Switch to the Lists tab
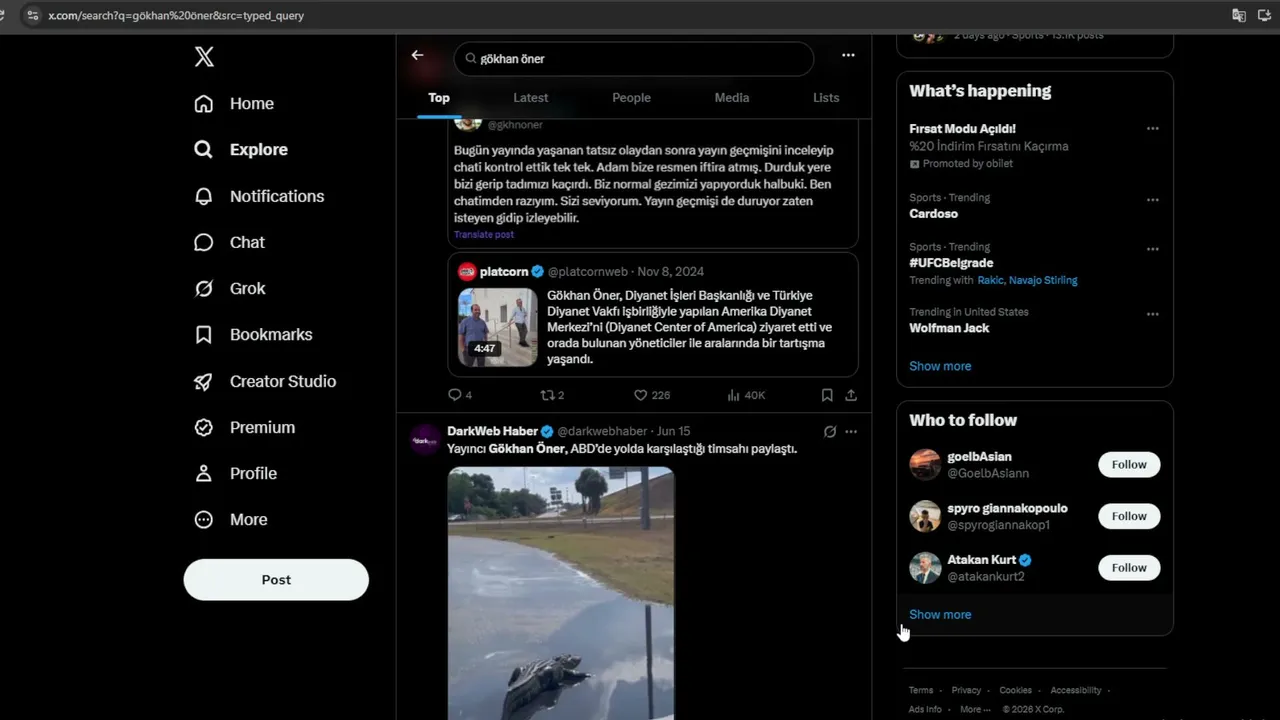 826,98
